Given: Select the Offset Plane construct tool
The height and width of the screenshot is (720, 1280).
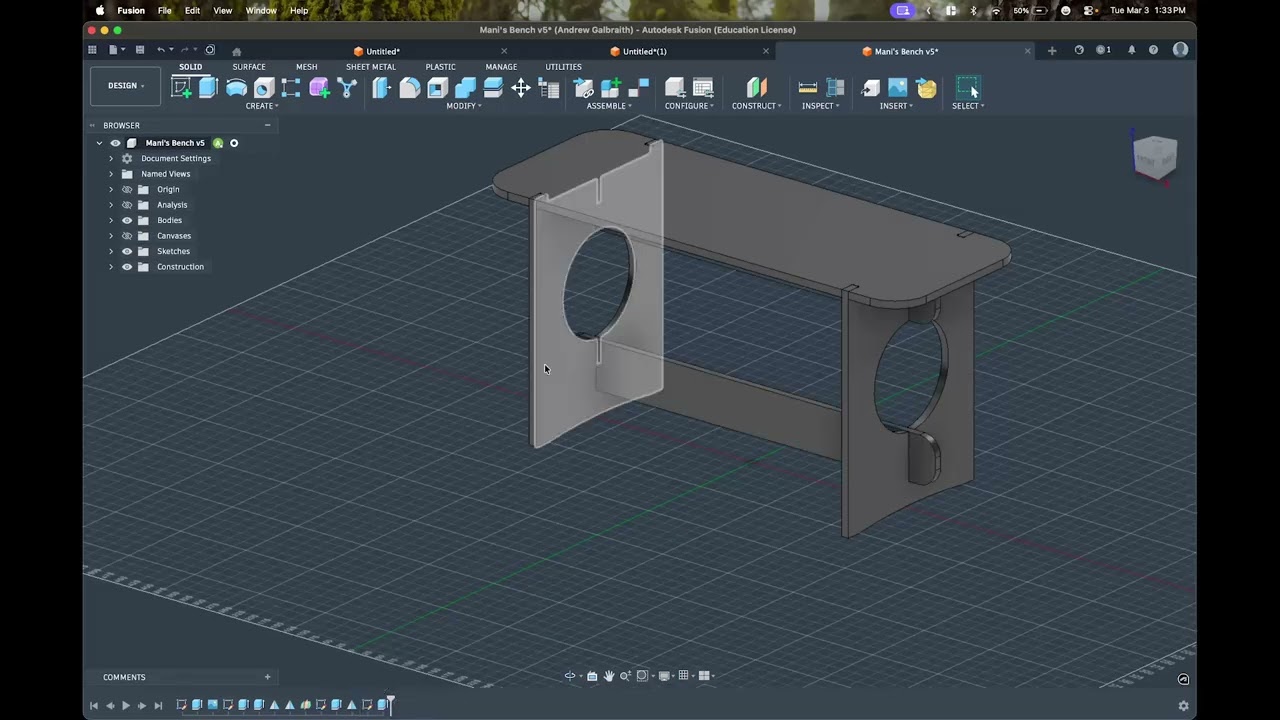Looking at the screenshot, I should pos(756,88).
